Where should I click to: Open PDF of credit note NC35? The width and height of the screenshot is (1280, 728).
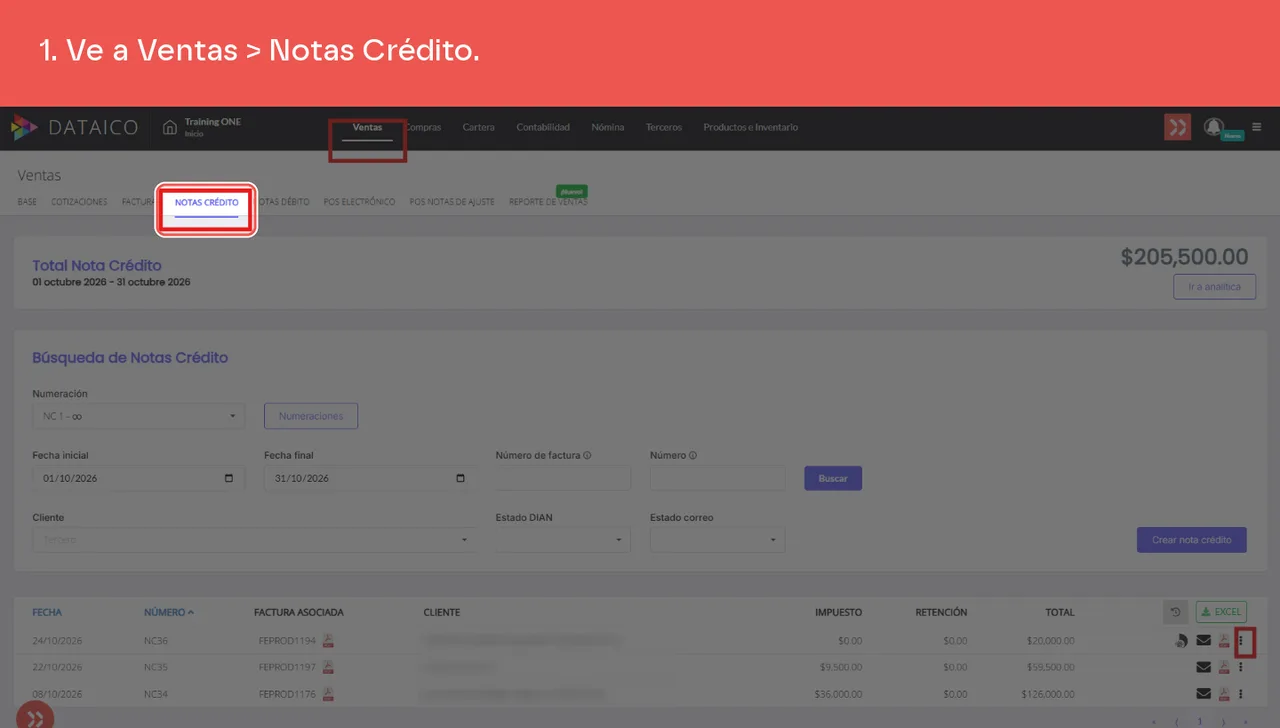[1223, 667]
